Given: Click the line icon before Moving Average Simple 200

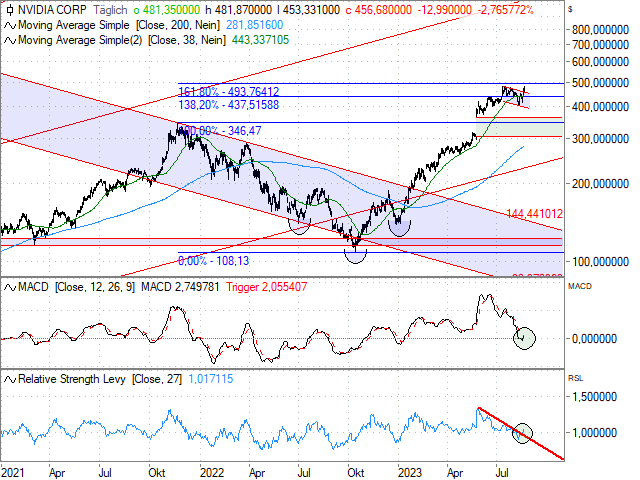Looking at the screenshot, I should coord(10,25).
